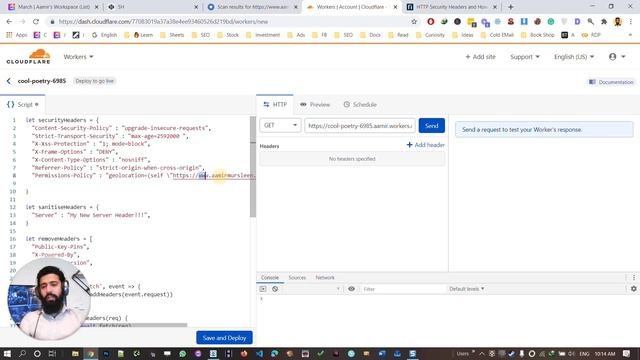Open the Sources devtools tab

coord(297,278)
